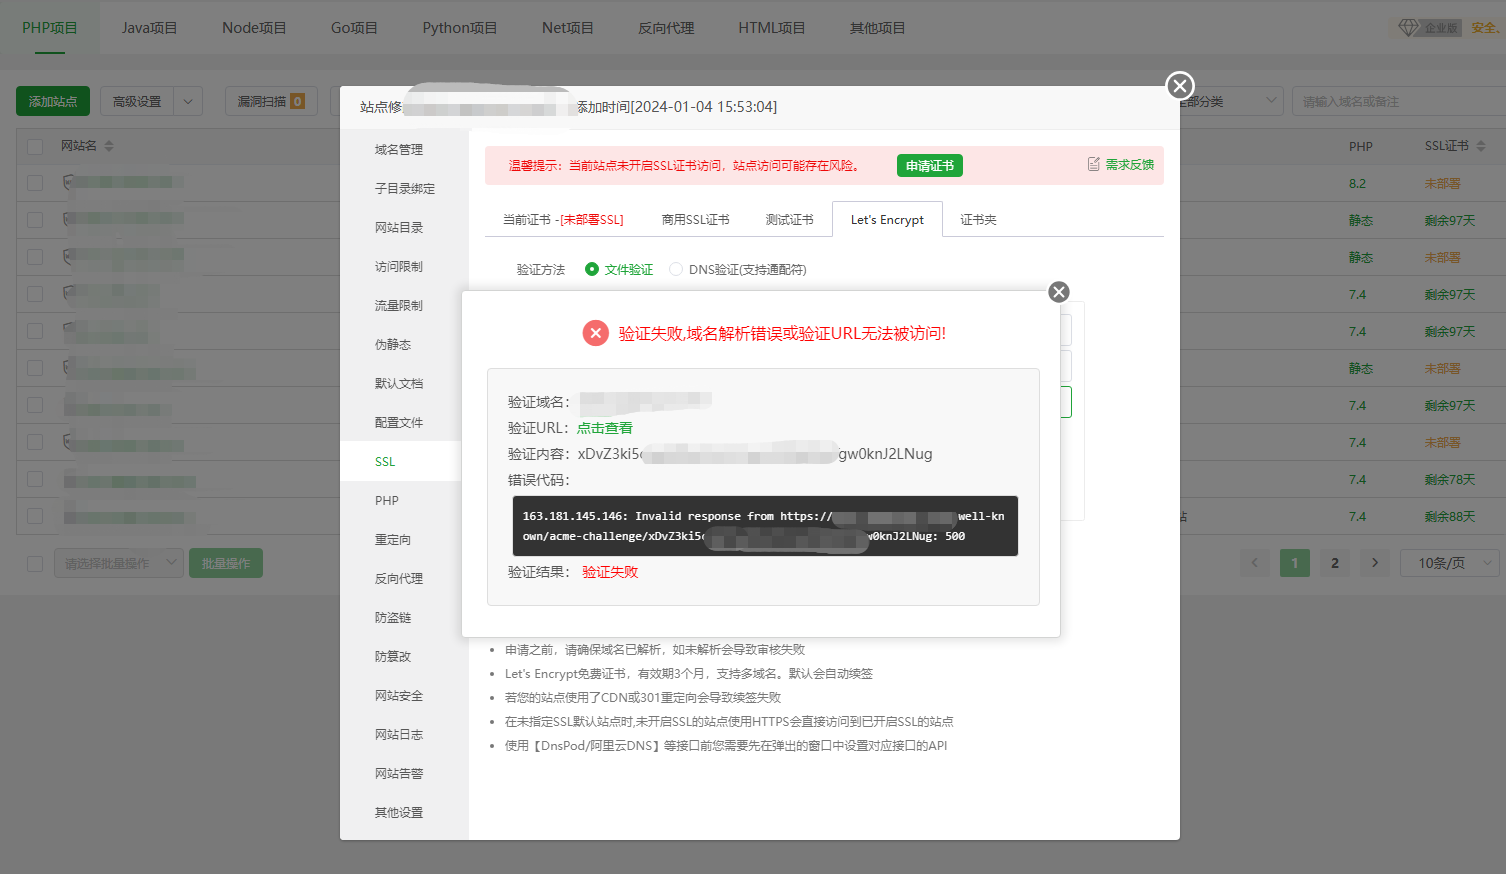Sort by SSL certificate column arrows
The image size is (1506, 874).
[x=1481, y=146]
